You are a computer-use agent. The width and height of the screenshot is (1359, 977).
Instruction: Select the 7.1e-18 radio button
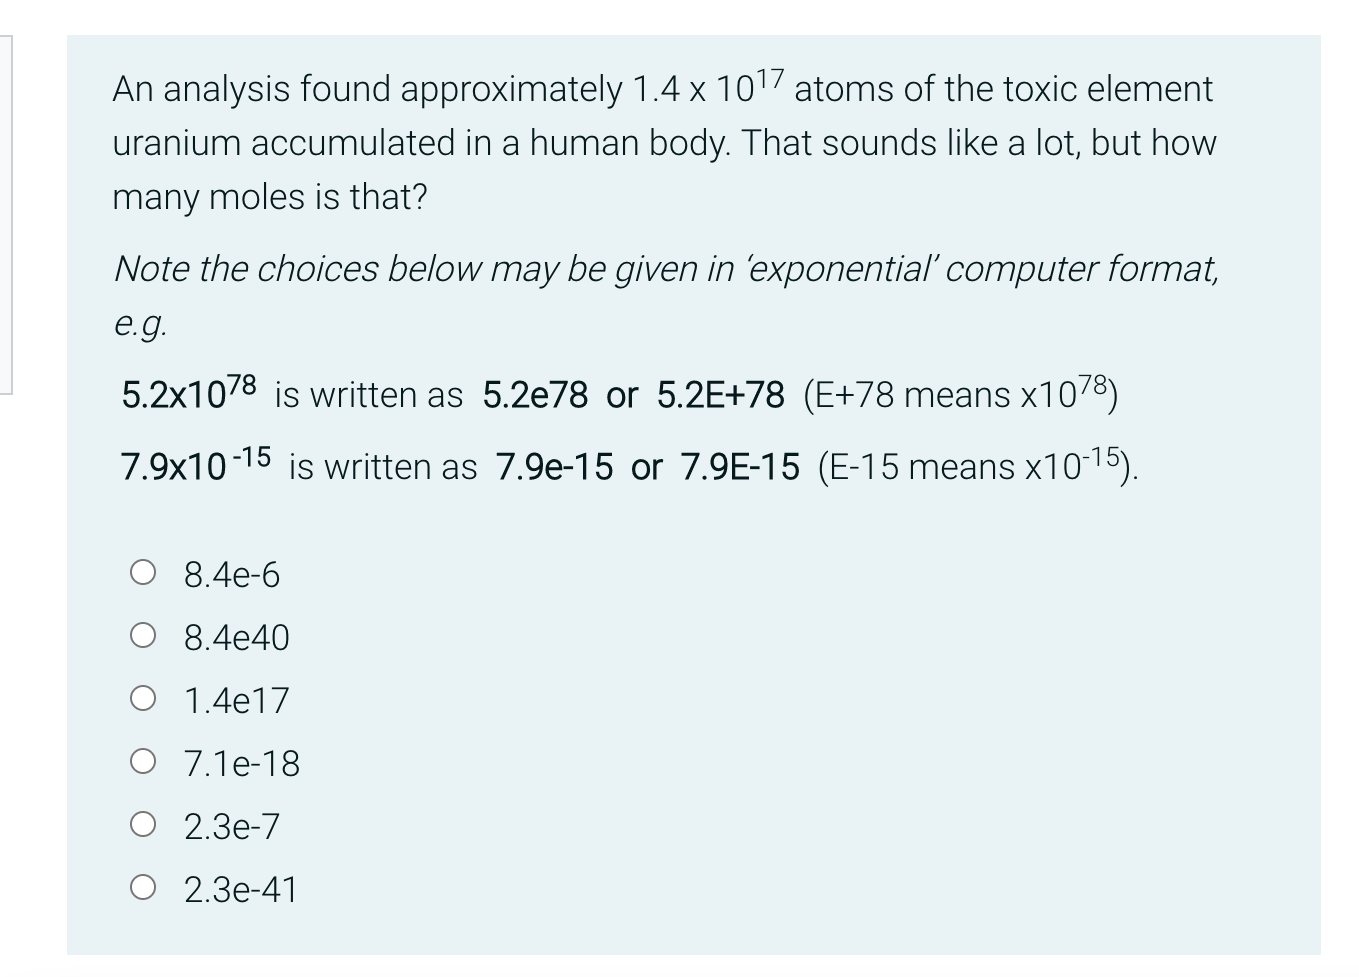pos(143,762)
